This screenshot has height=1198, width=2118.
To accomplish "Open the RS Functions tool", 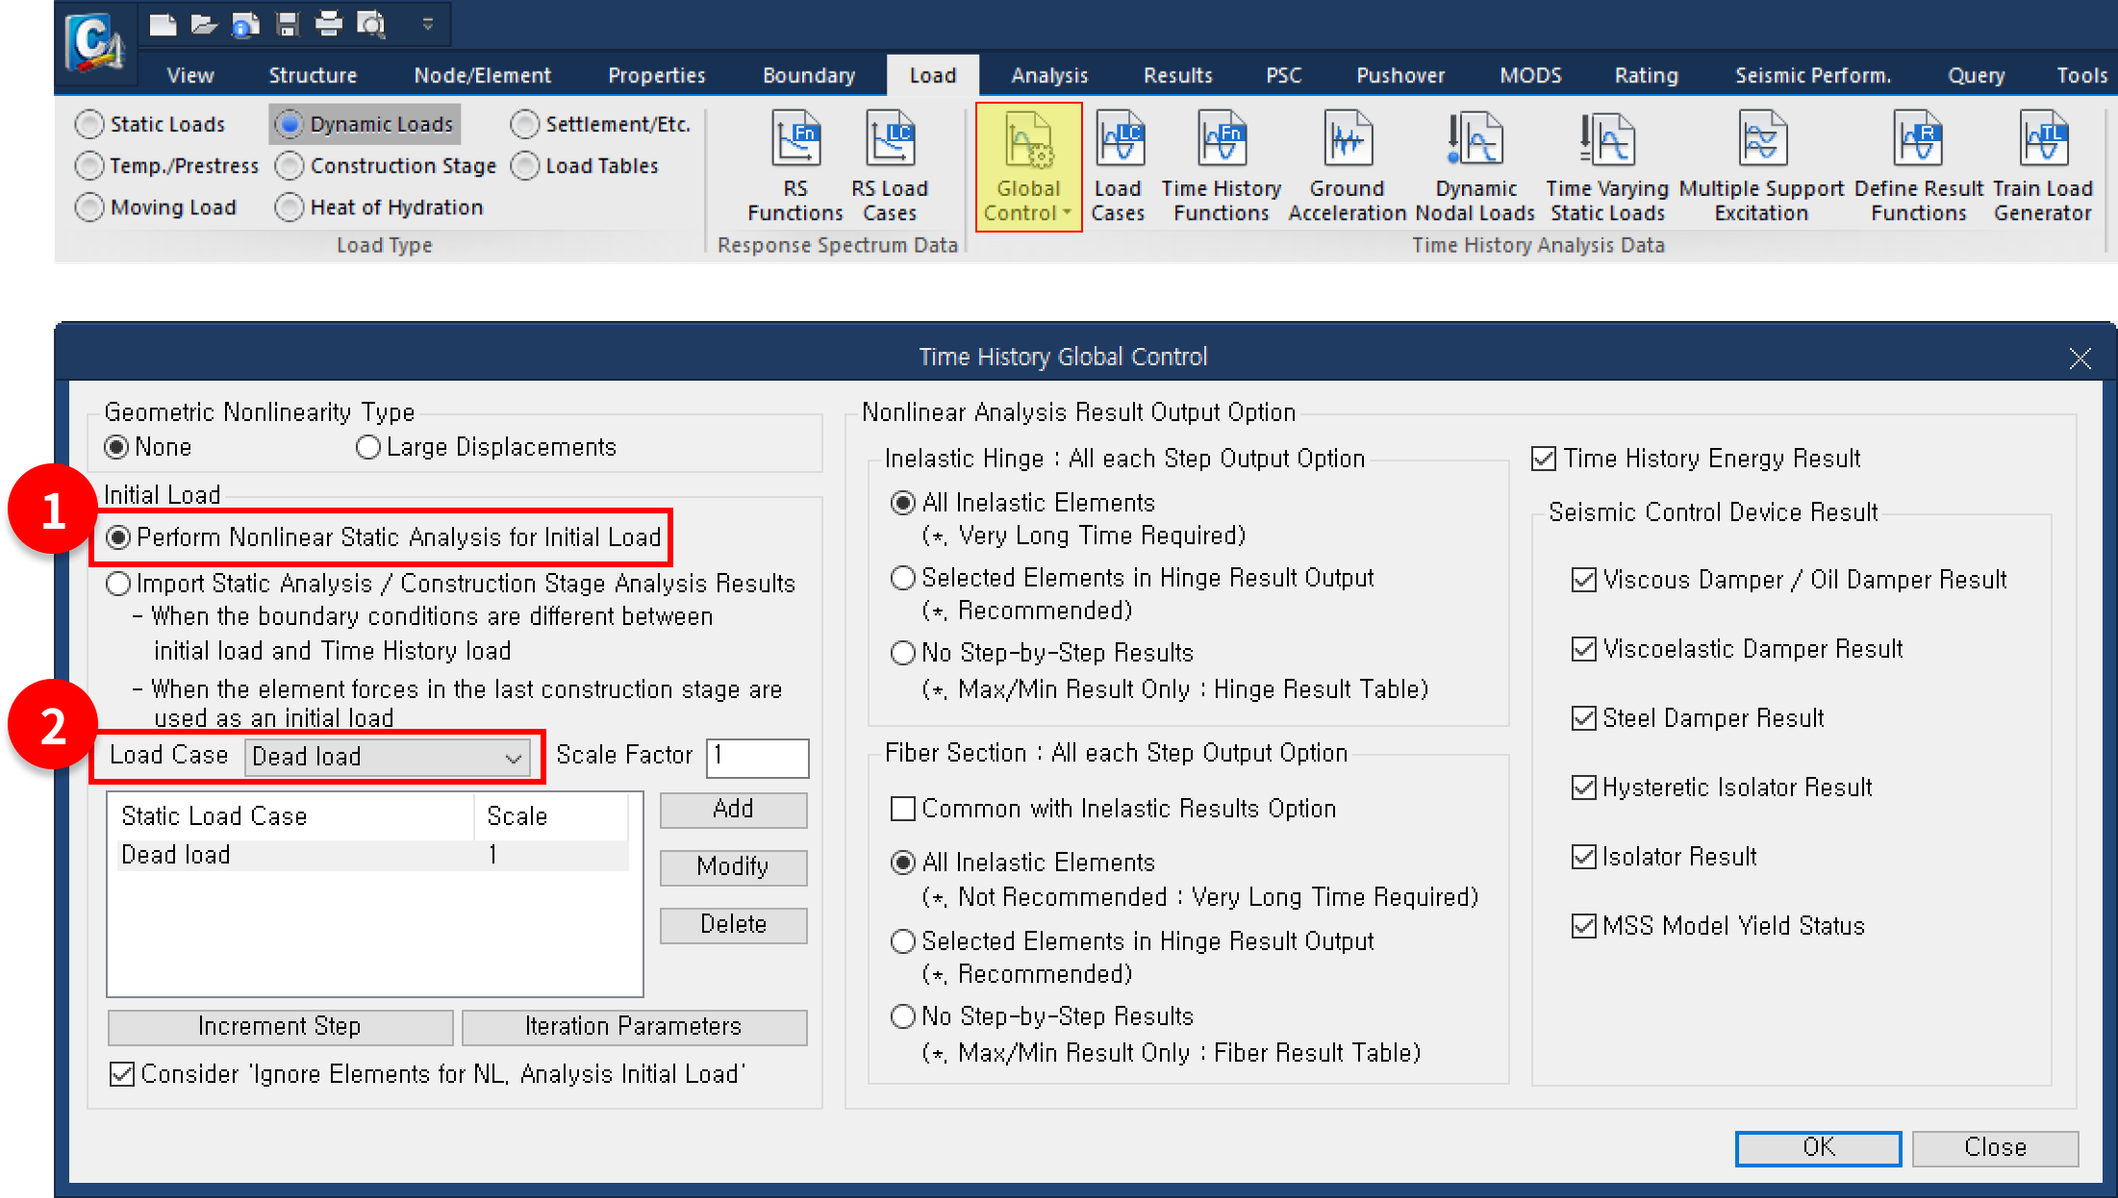I will 795,165.
